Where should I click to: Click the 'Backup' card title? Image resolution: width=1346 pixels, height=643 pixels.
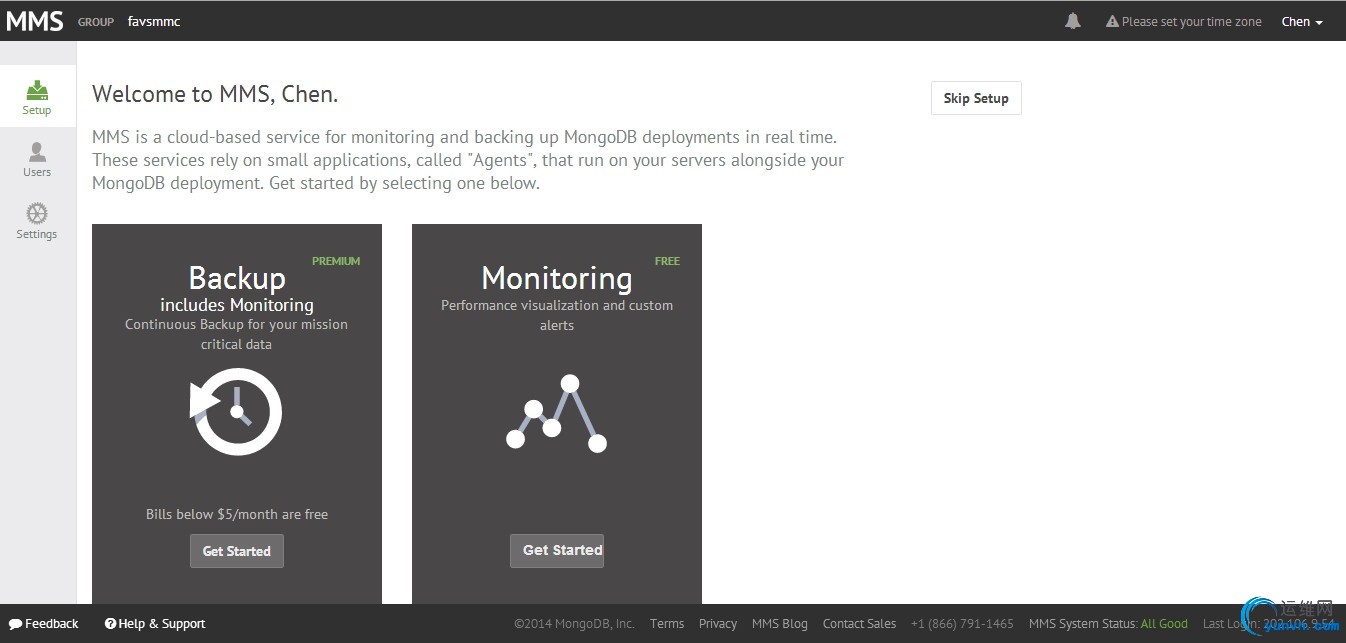click(x=237, y=278)
